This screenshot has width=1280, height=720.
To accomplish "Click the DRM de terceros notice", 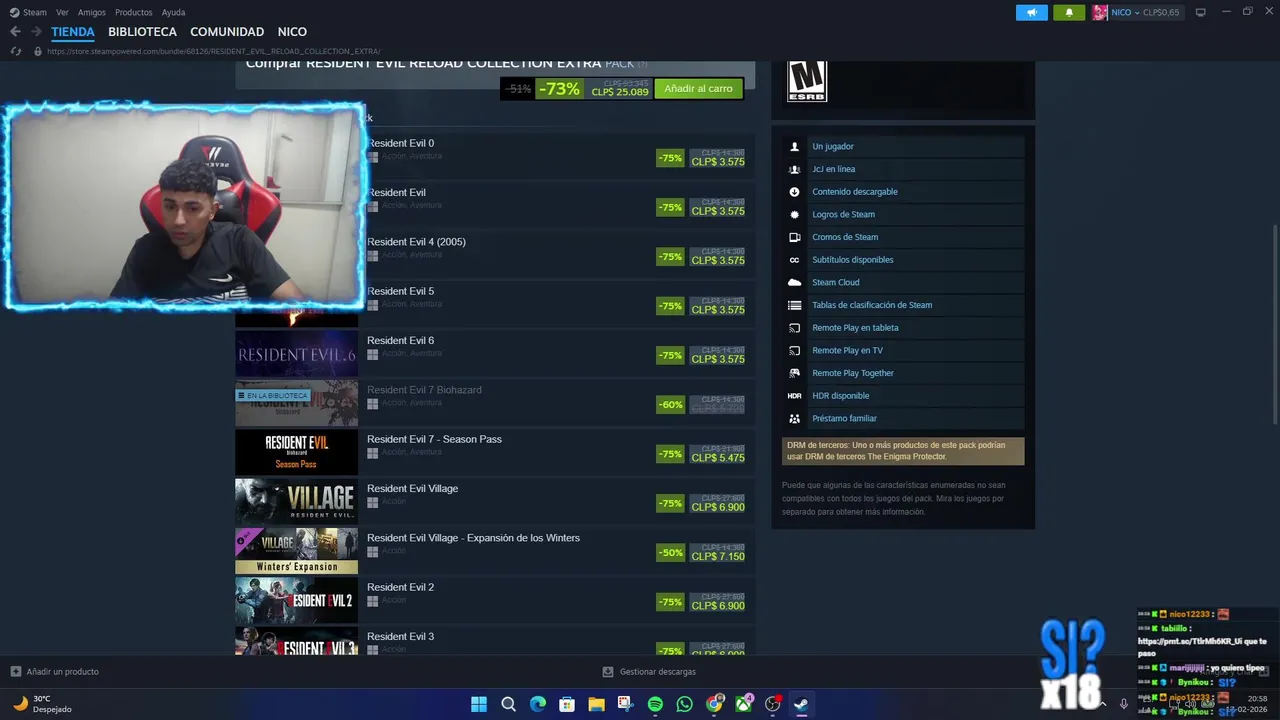I will [x=903, y=451].
